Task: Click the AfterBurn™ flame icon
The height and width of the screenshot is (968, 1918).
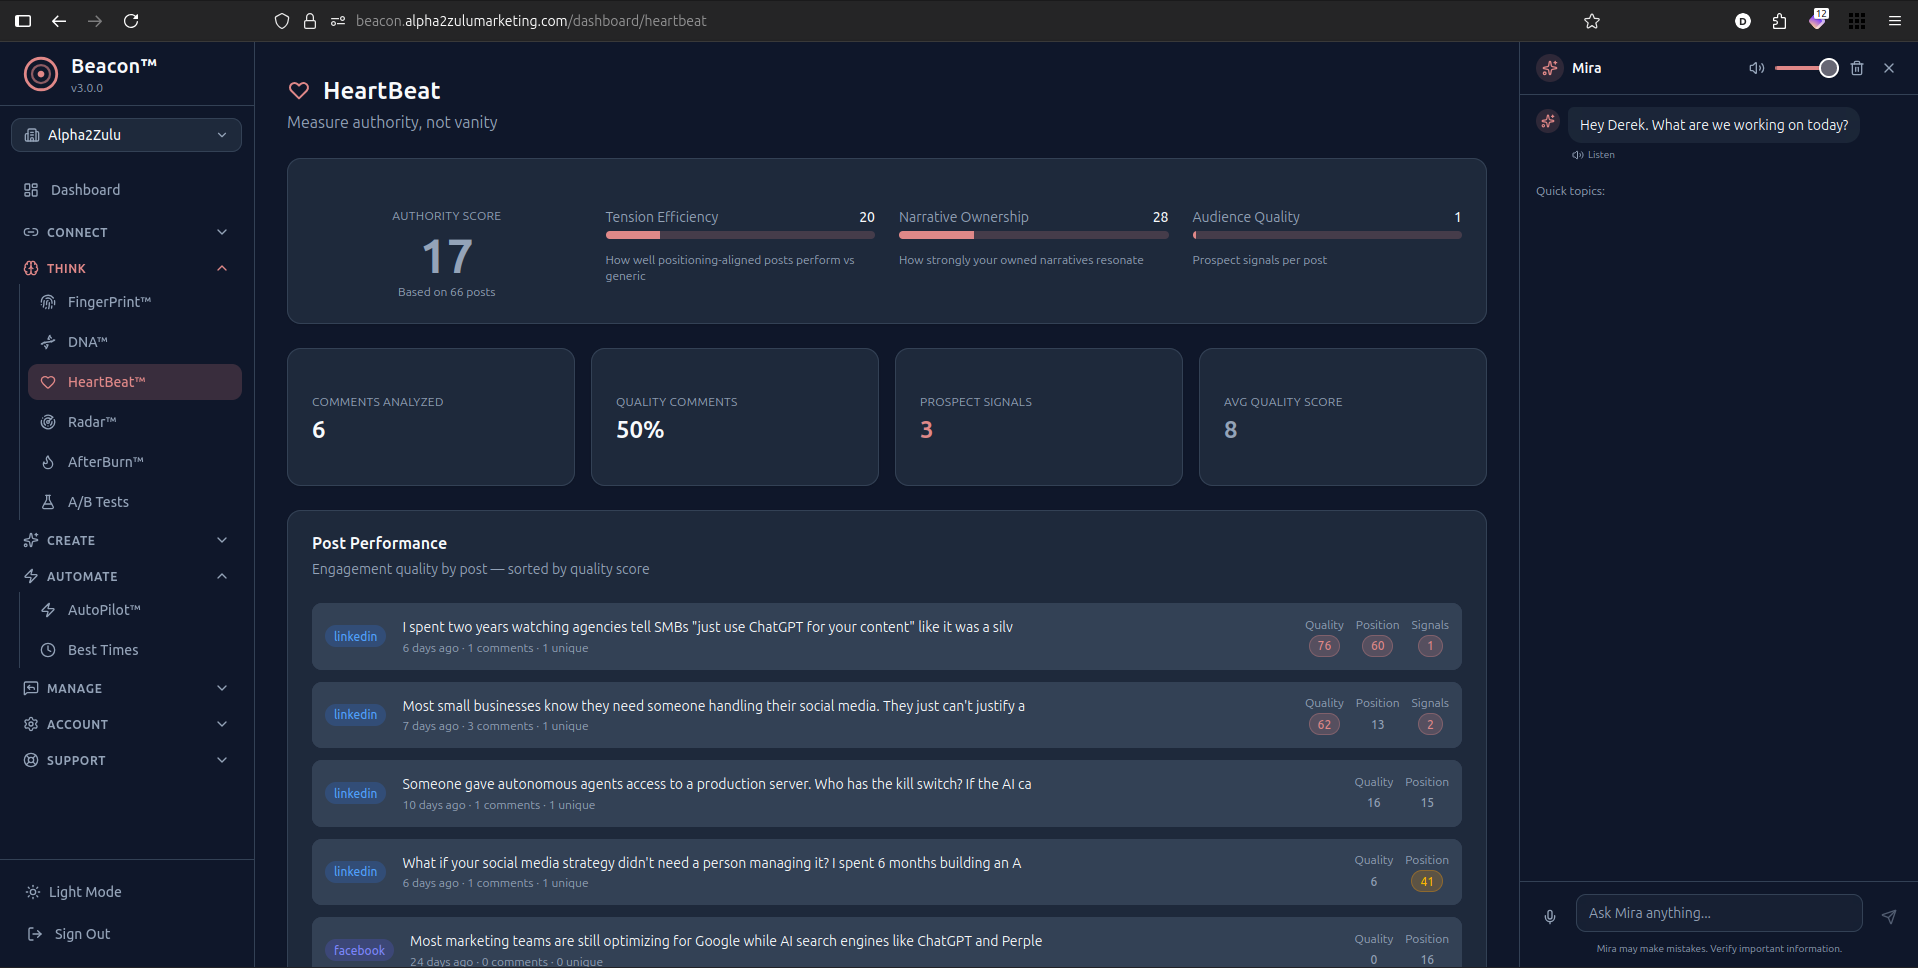Action: 47,462
